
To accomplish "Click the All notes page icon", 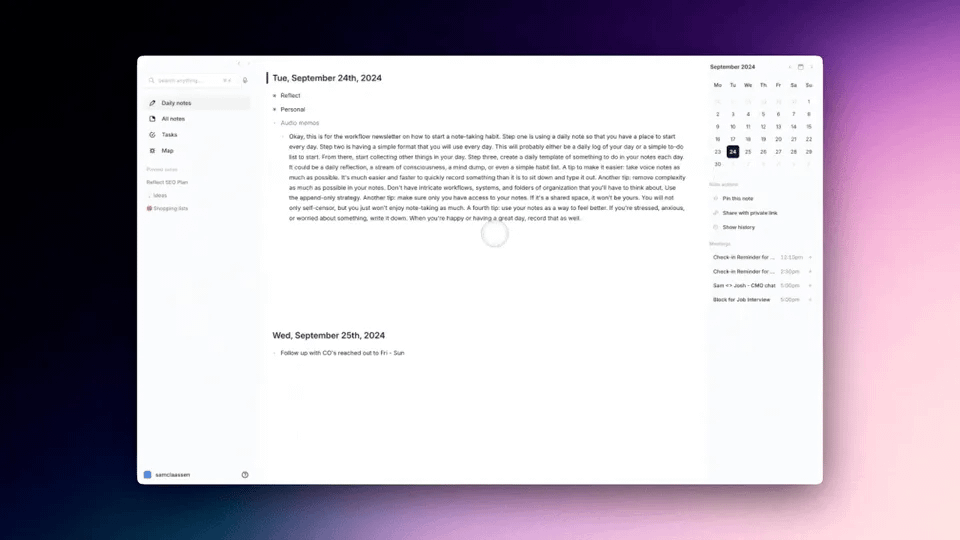I will coord(152,119).
